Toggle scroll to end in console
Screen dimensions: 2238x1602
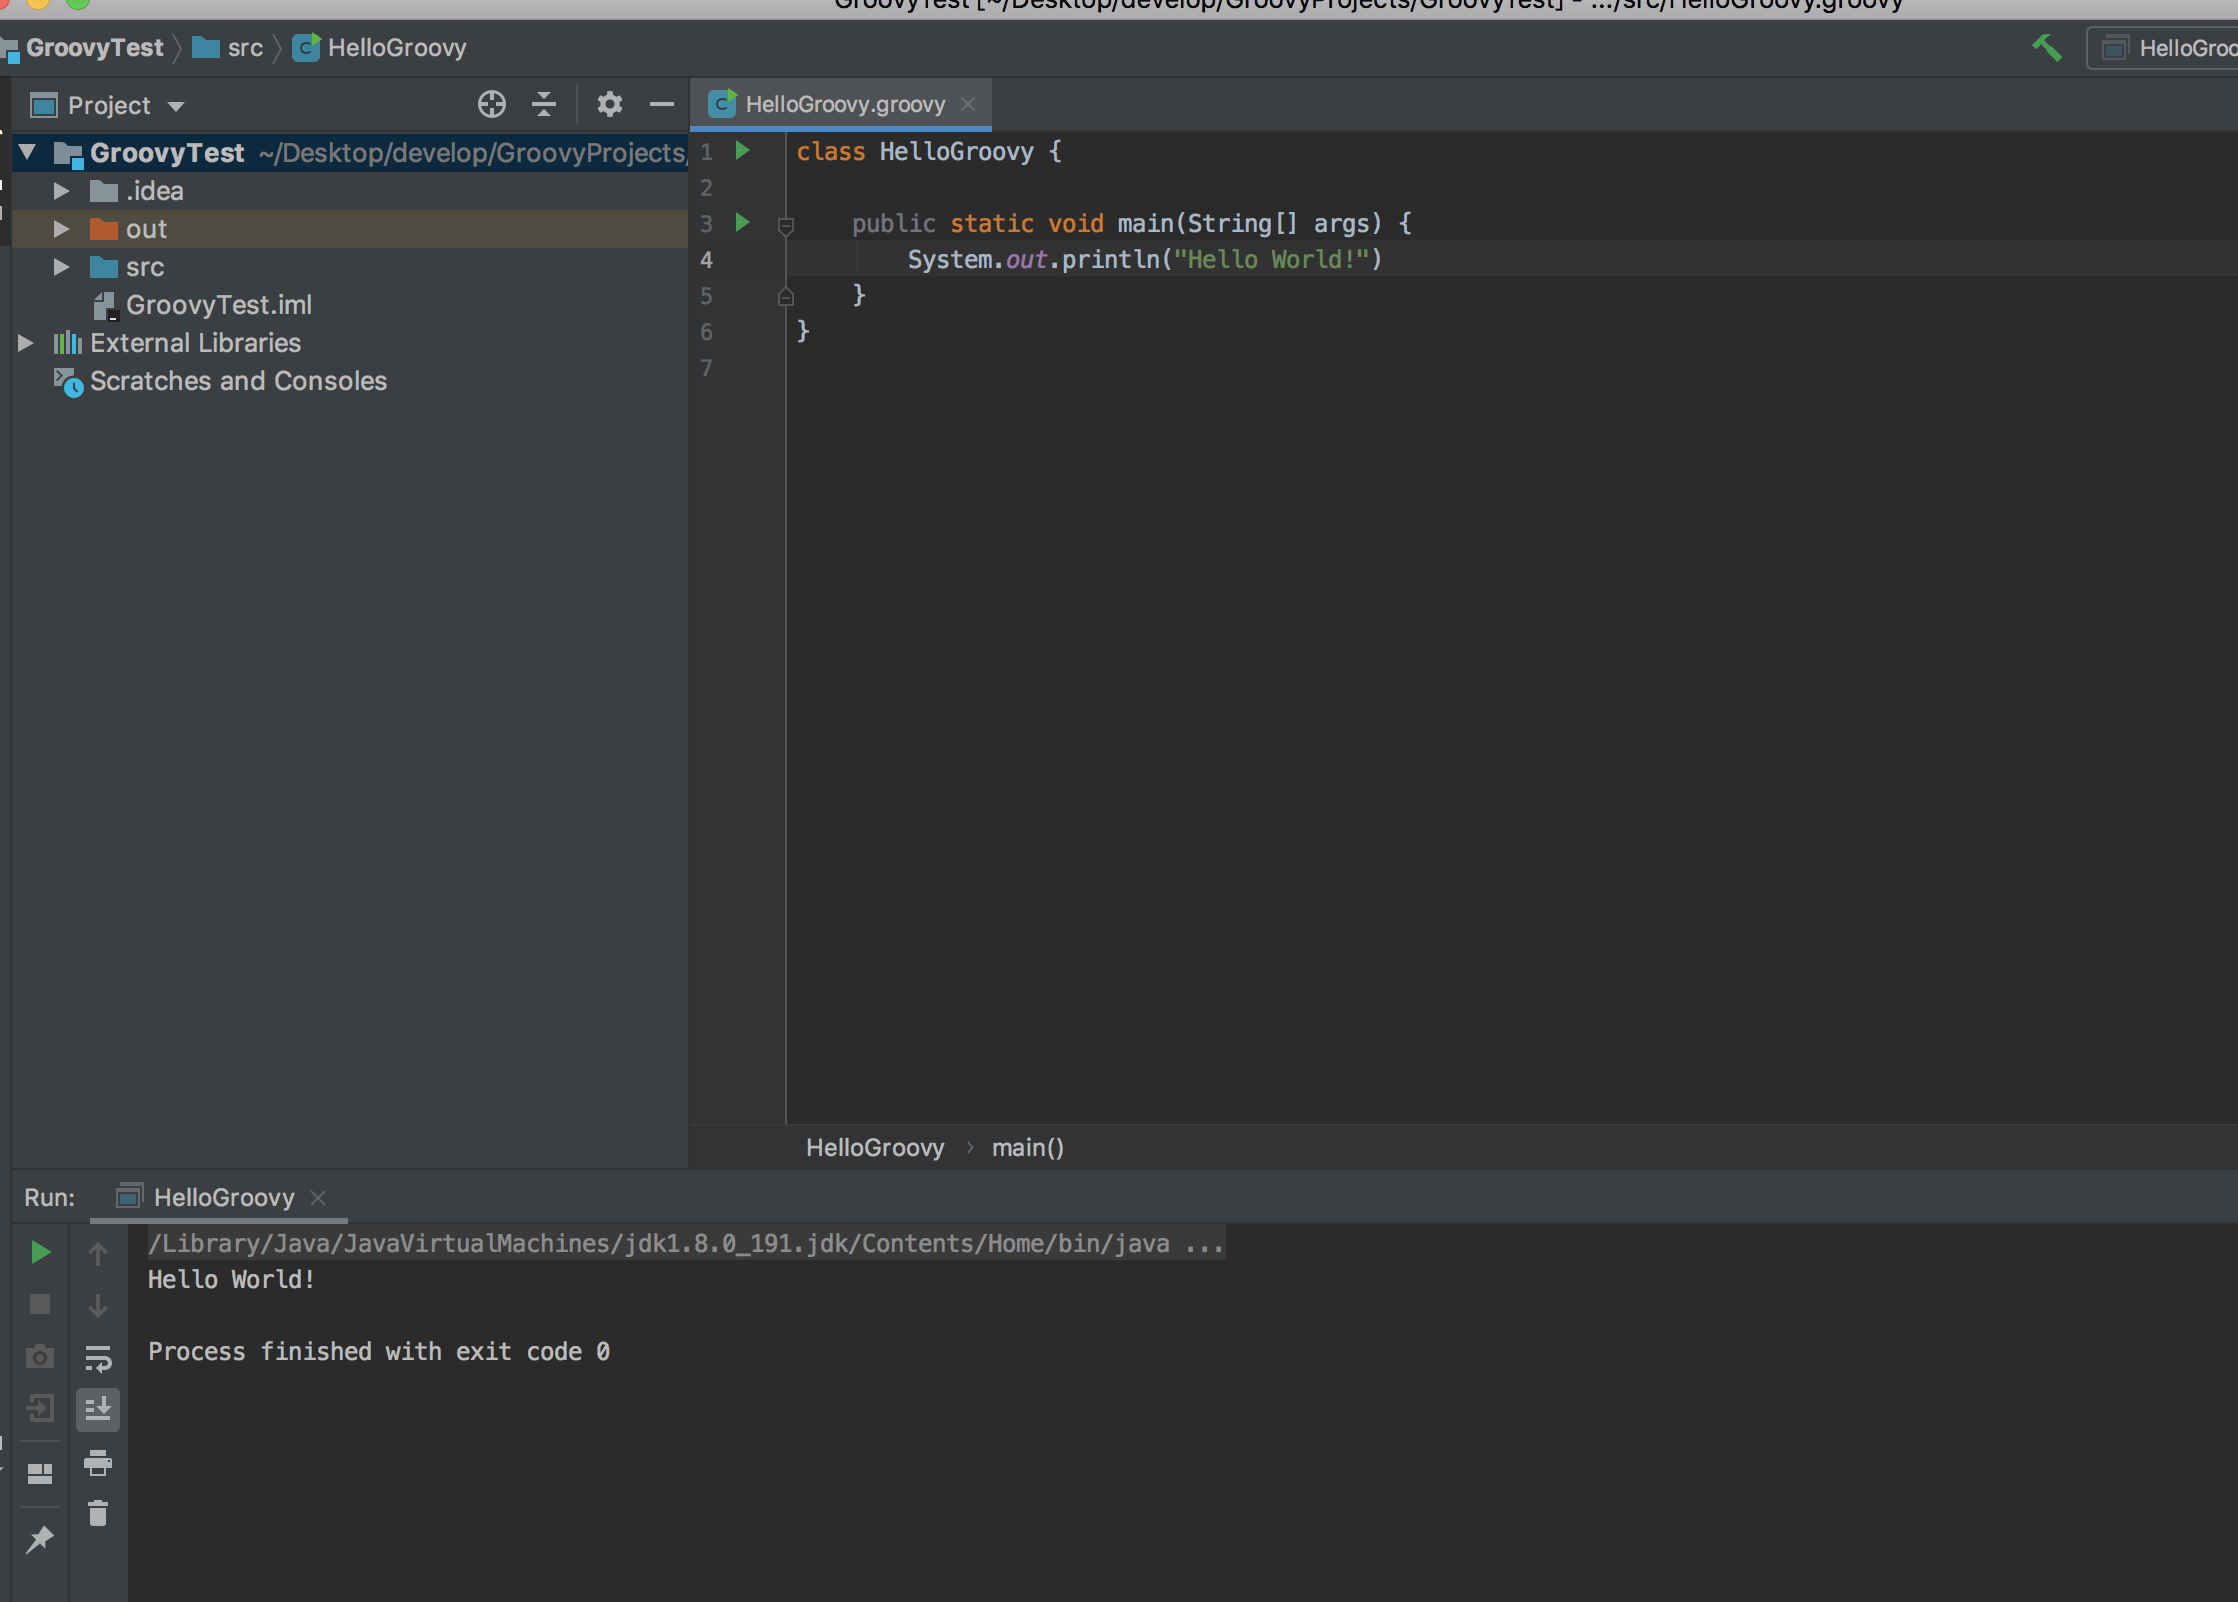(x=98, y=1410)
